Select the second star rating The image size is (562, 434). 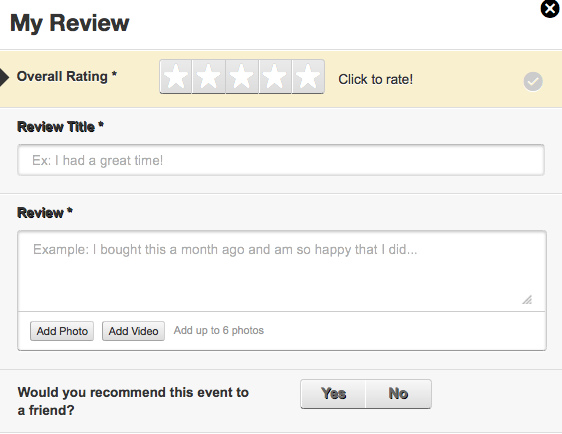pos(209,76)
